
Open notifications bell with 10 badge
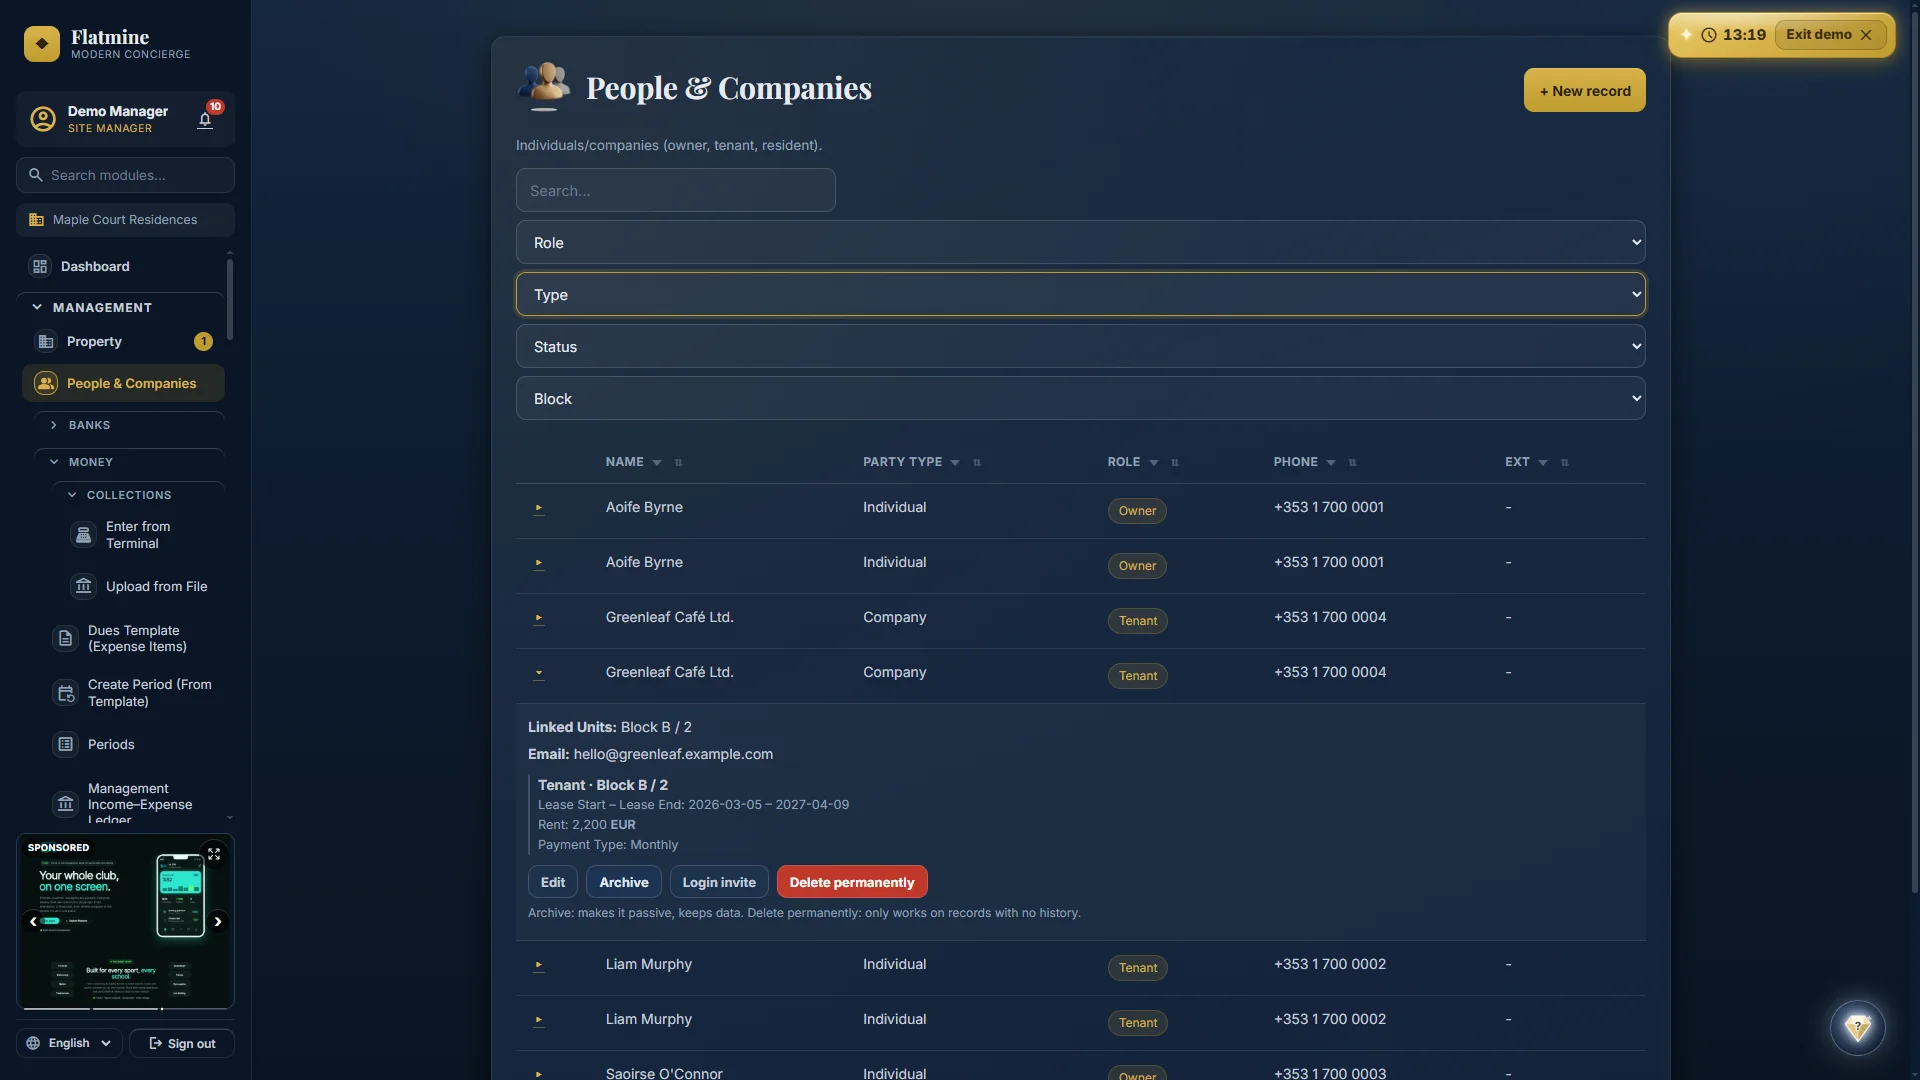click(x=205, y=120)
